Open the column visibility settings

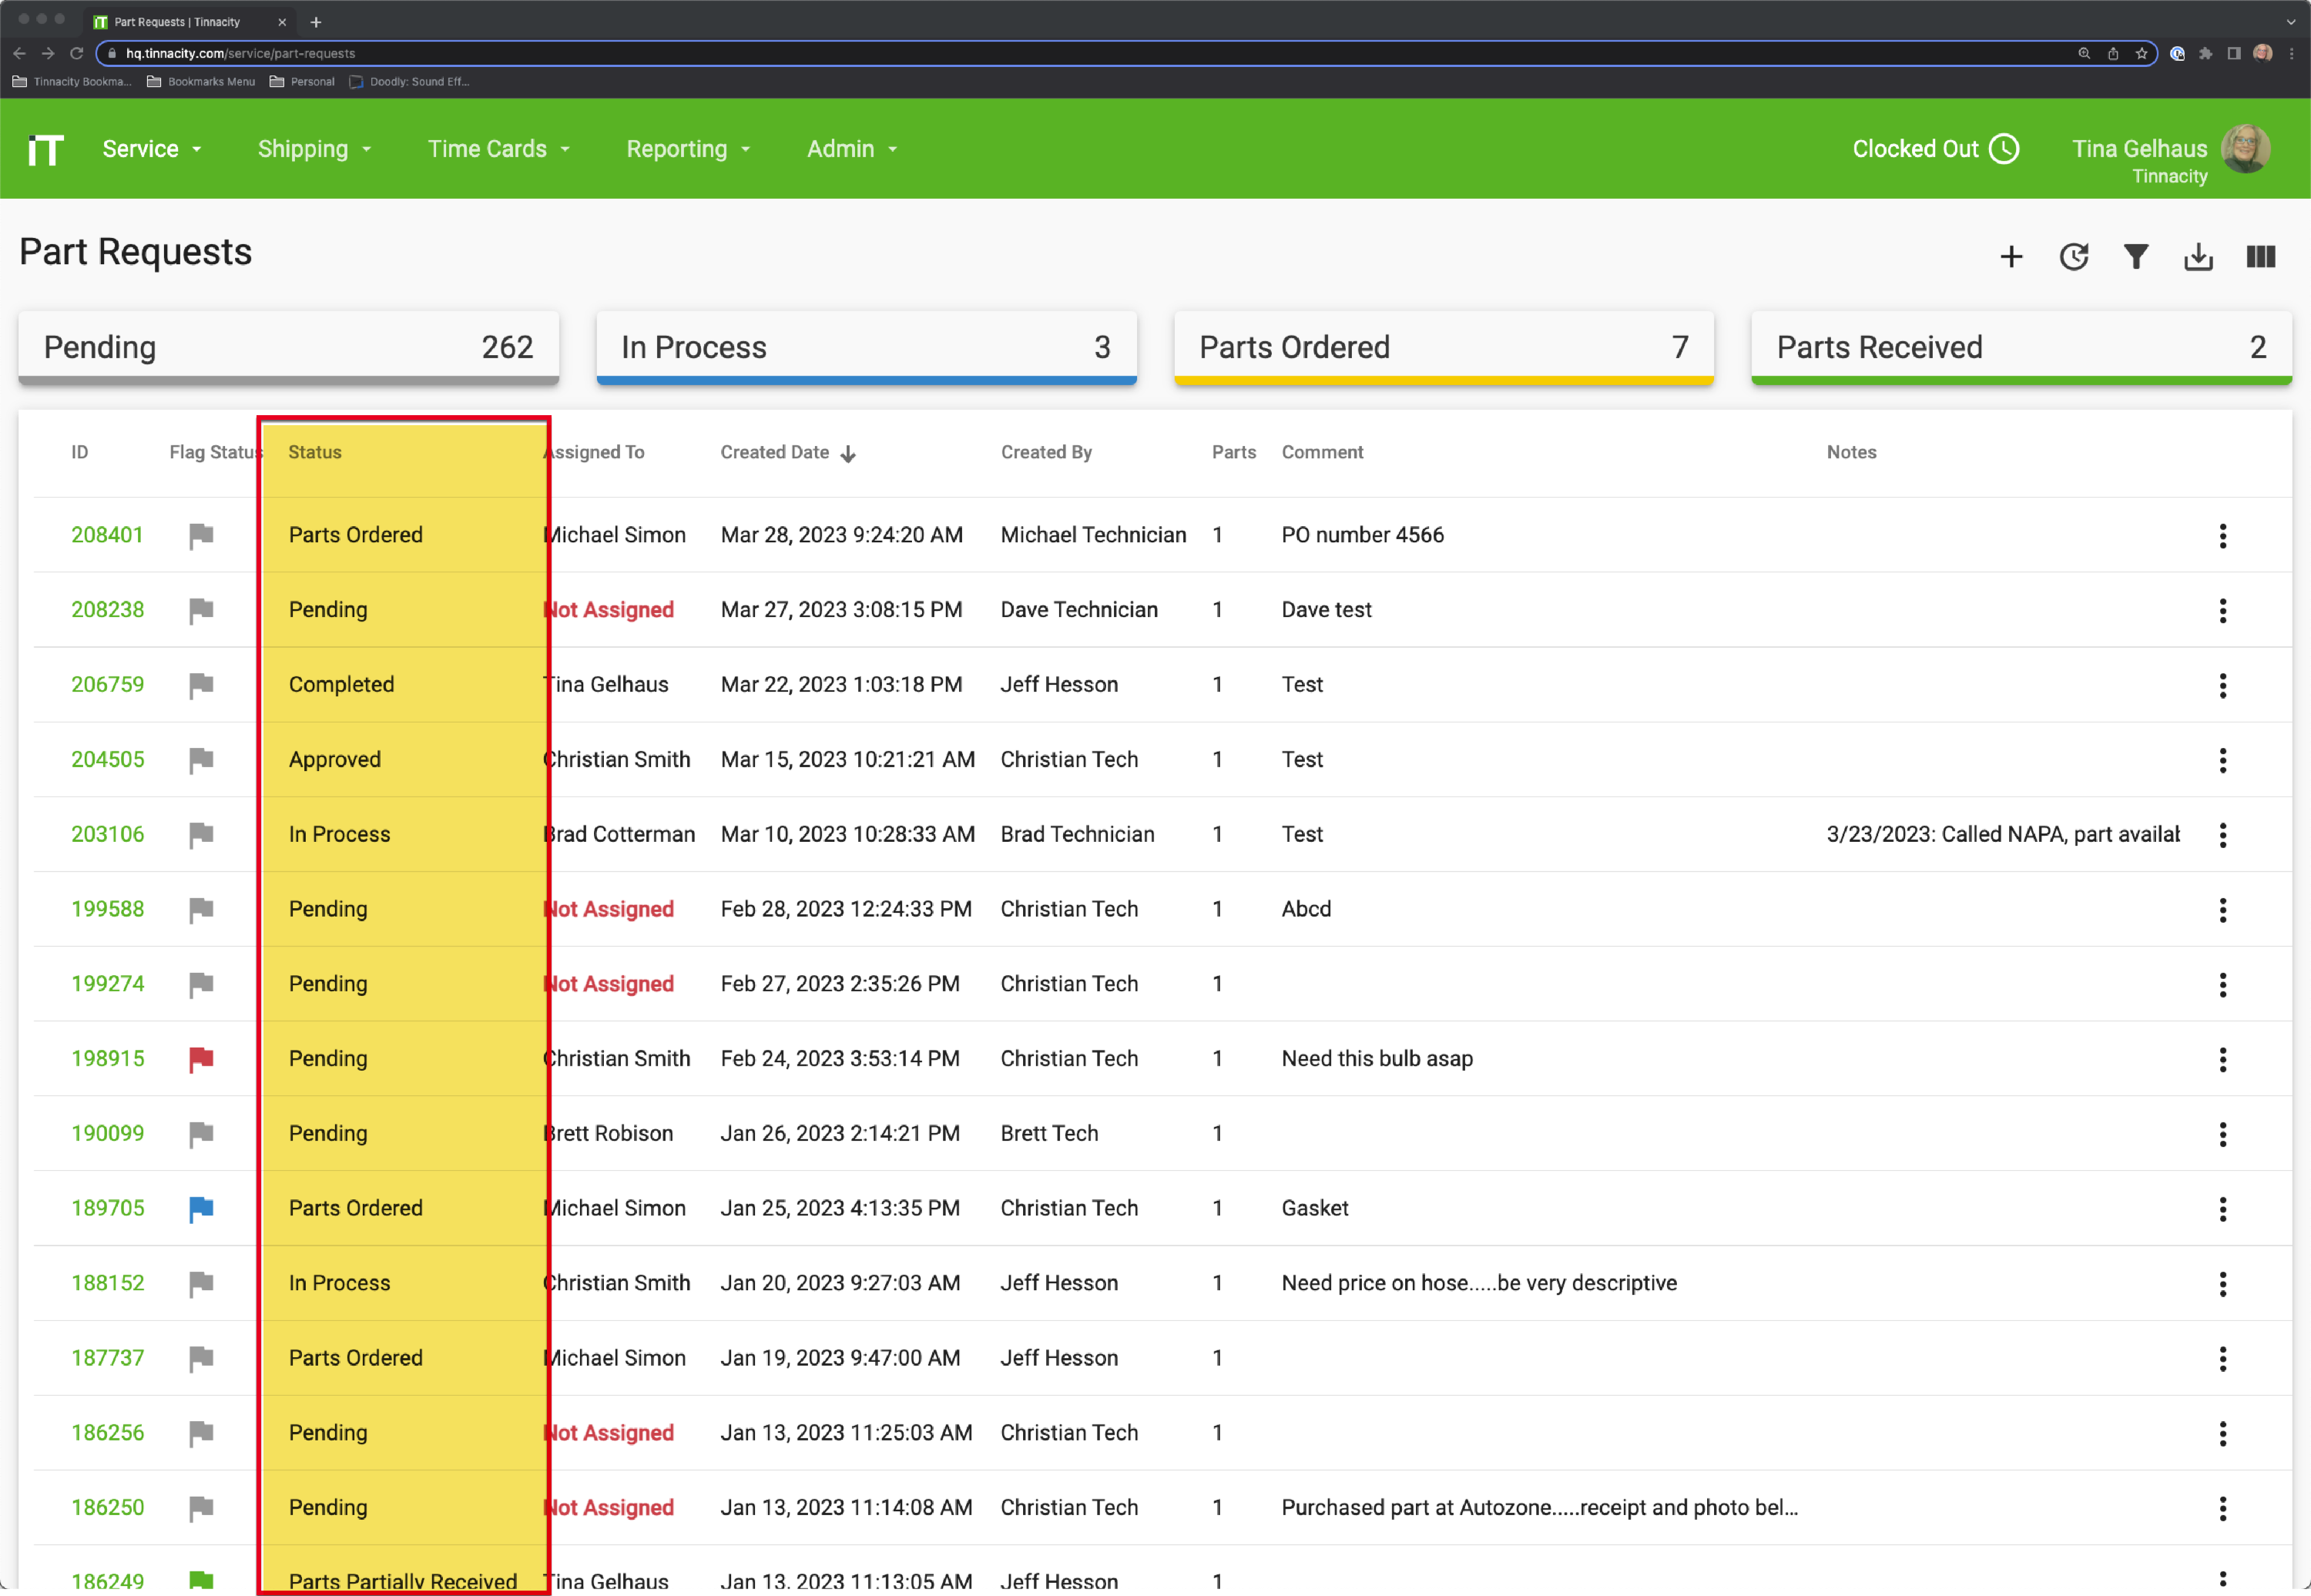2261,257
